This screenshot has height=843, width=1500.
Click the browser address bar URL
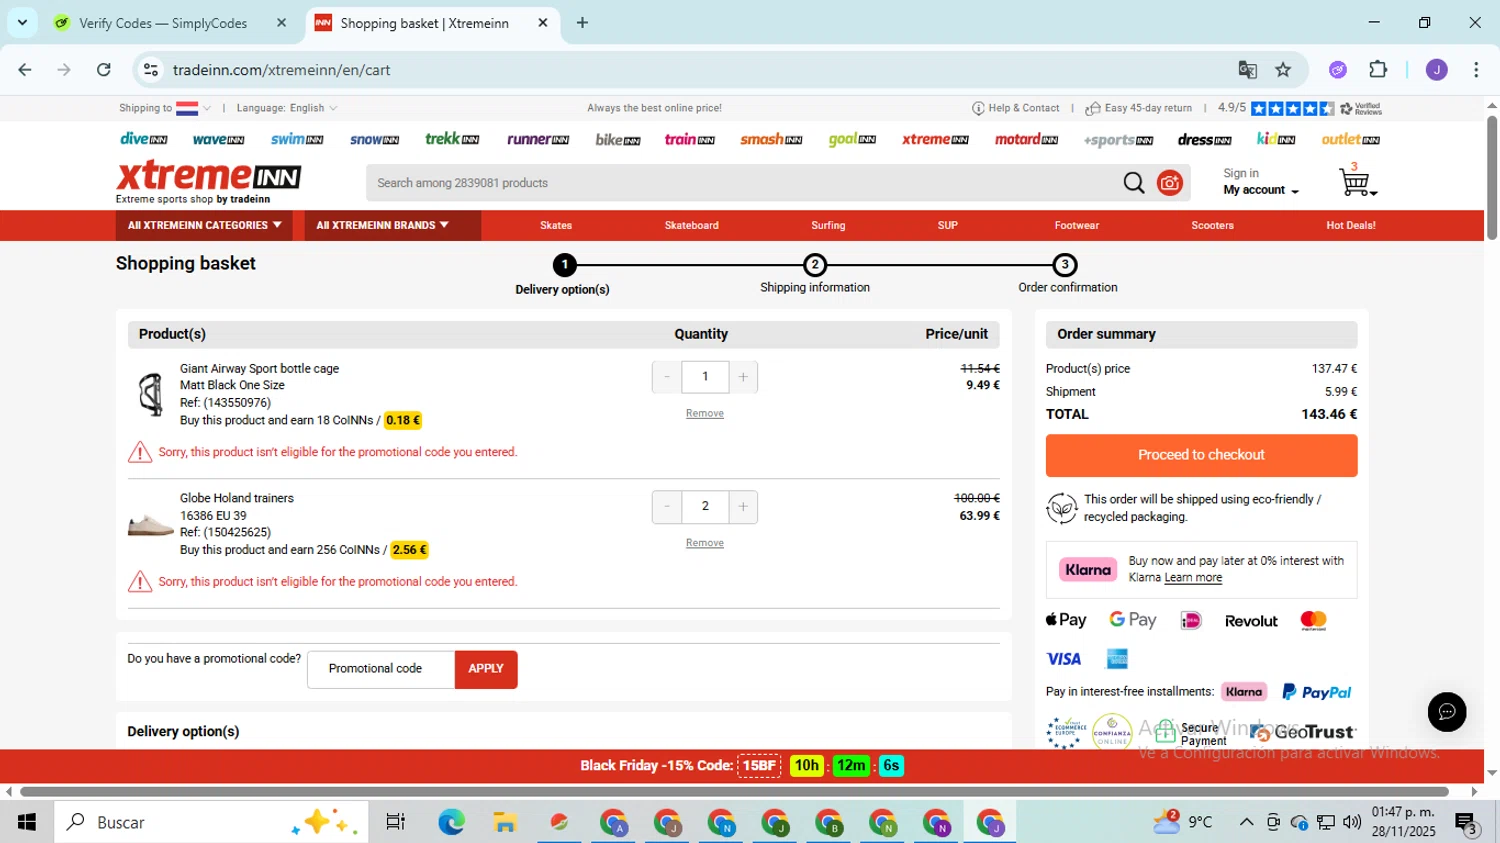281,70
